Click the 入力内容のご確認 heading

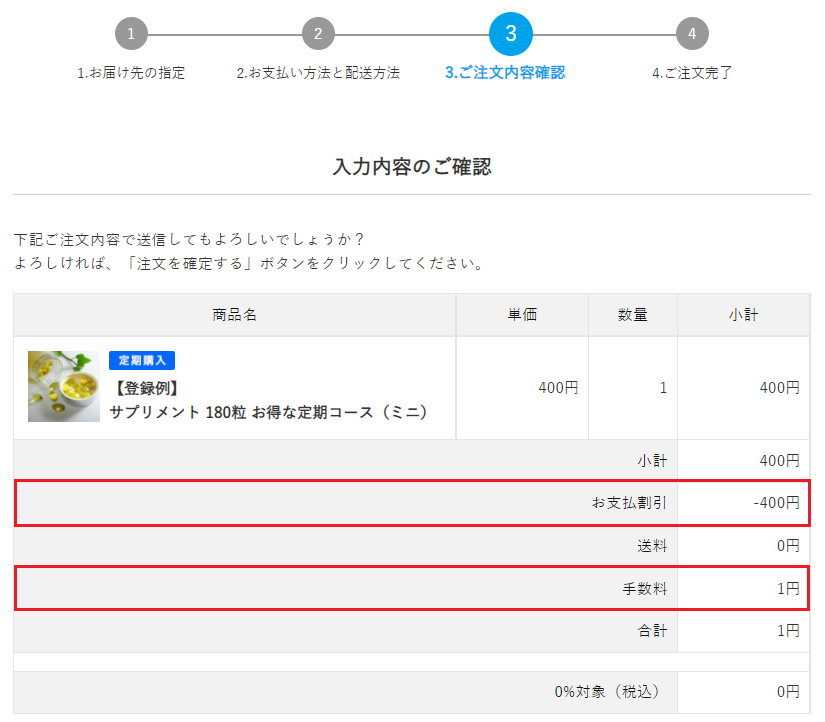[x=412, y=167]
